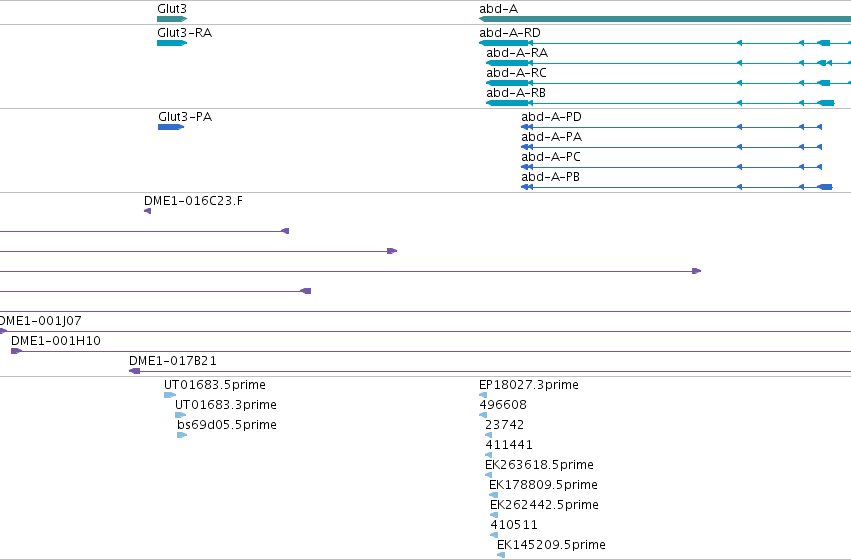Click the DME1-016C23.F marker arrow
The height and width of the screenshot is (560, 851).
pos(148,211)
